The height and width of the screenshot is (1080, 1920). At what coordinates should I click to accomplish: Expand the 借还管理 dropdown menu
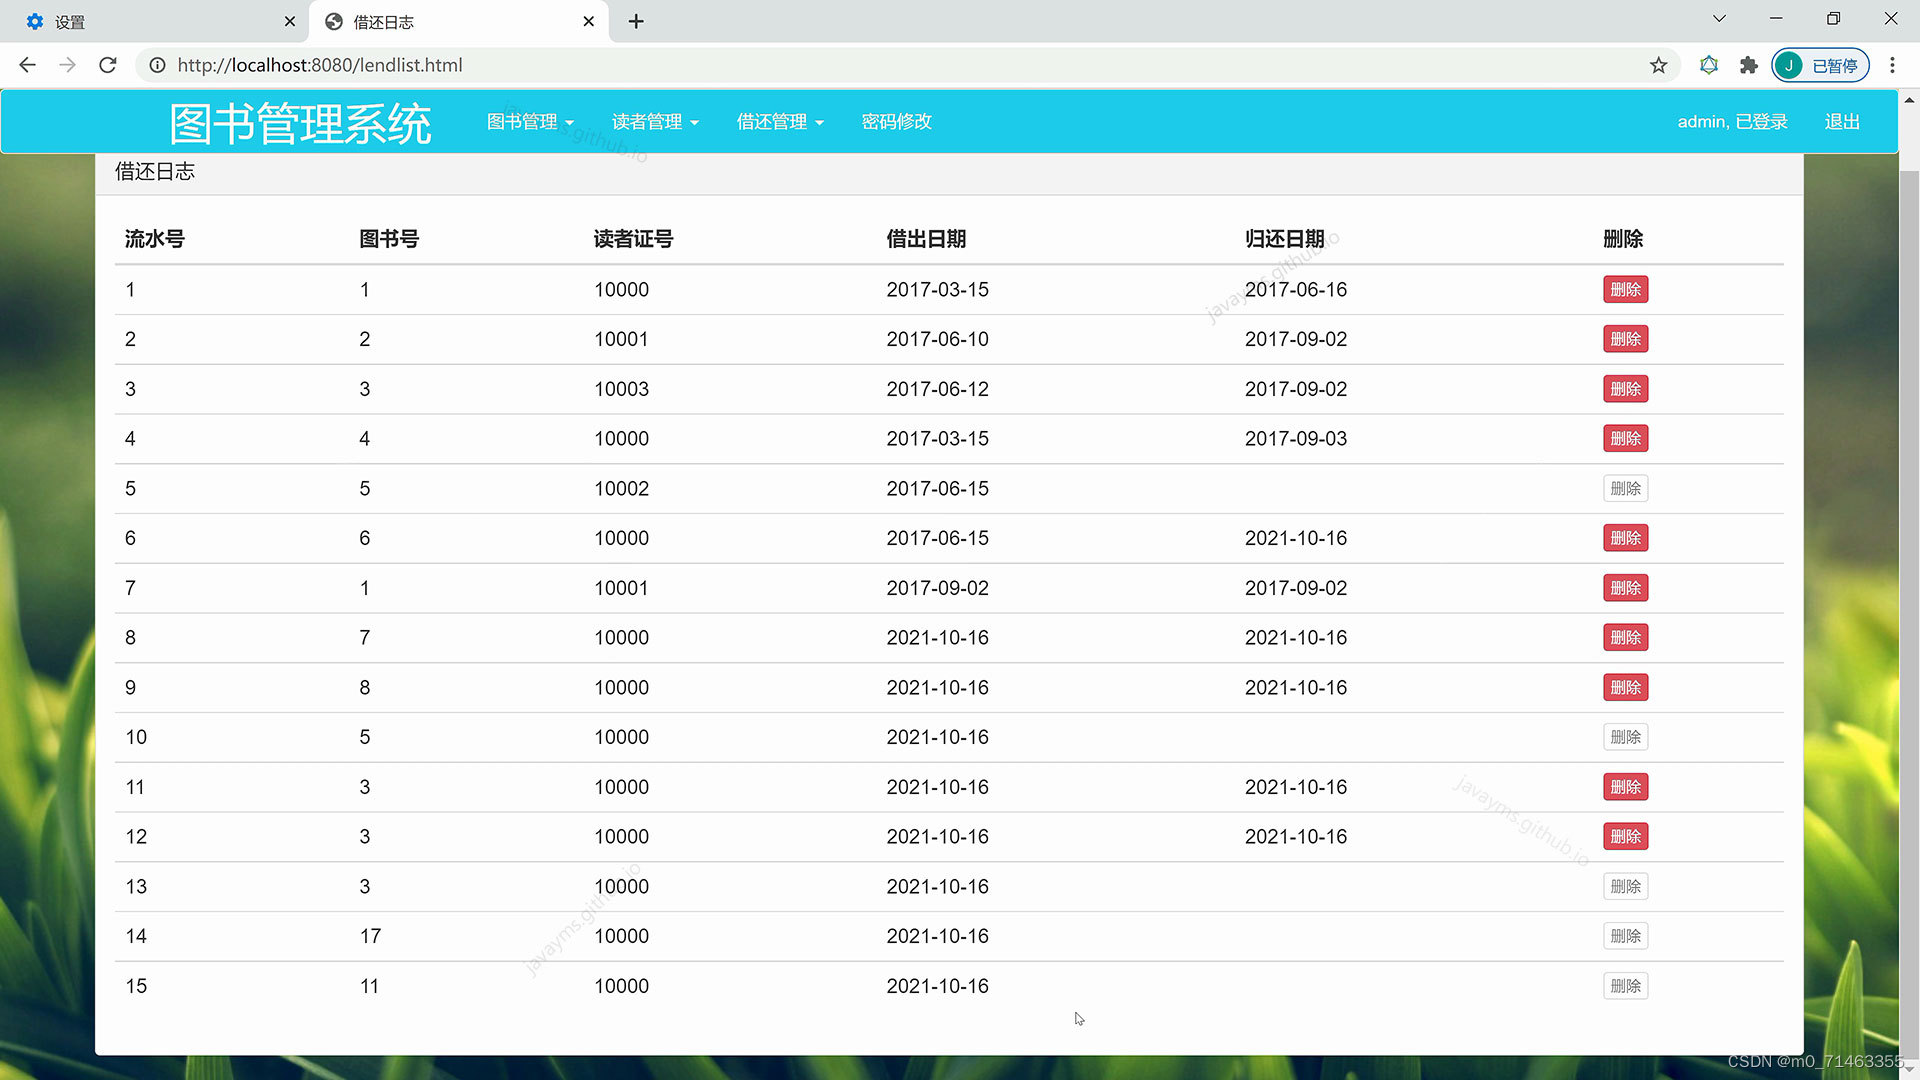[x=780, y=121]
